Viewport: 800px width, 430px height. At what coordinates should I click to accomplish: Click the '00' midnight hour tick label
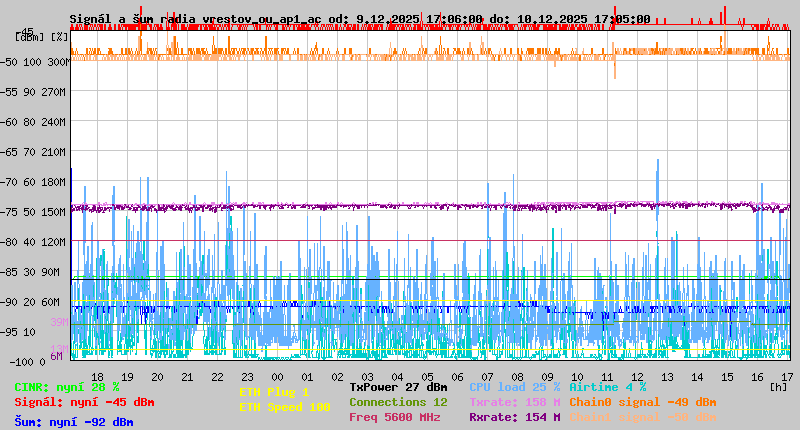click(x=278, y=377)
